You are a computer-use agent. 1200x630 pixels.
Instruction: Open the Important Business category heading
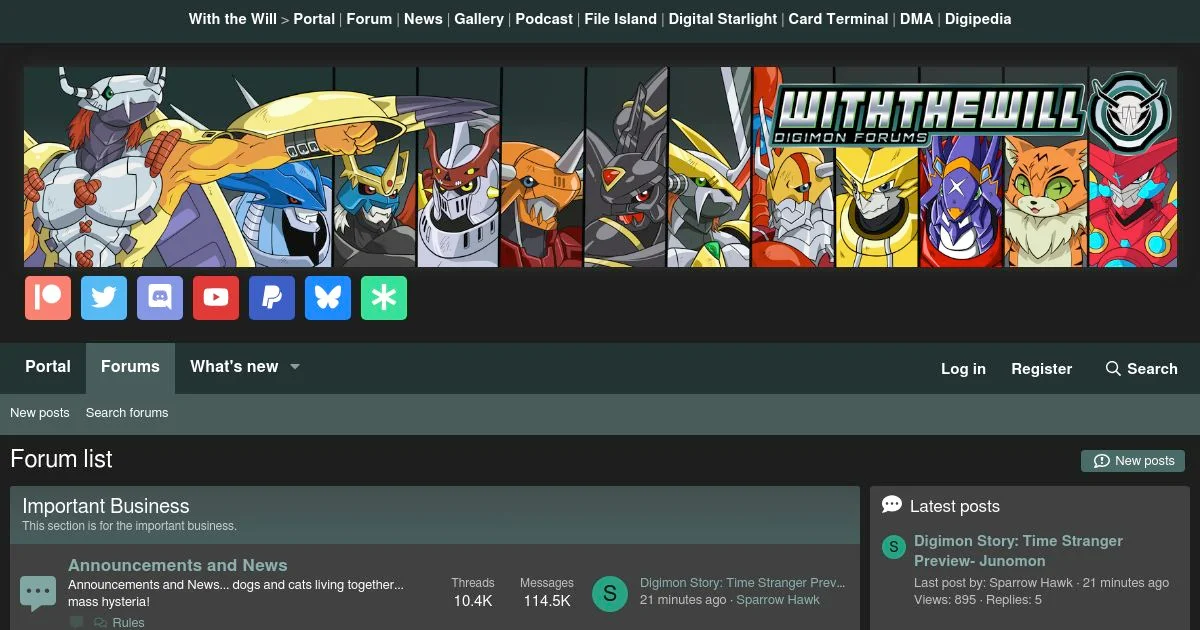[106, 506]
